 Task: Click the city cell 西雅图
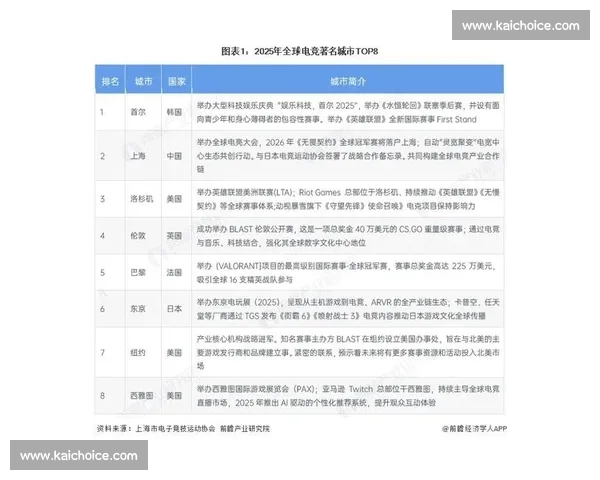coord(142,395)
